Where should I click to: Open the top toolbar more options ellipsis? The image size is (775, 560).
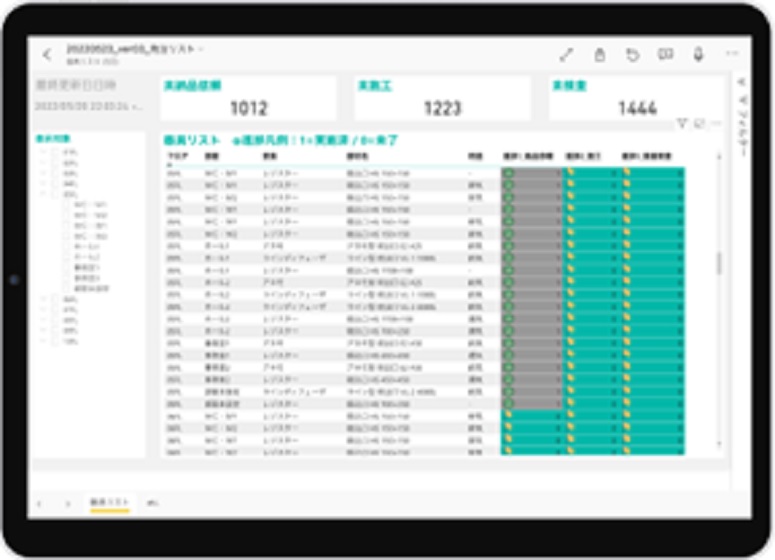pos(731,55)
